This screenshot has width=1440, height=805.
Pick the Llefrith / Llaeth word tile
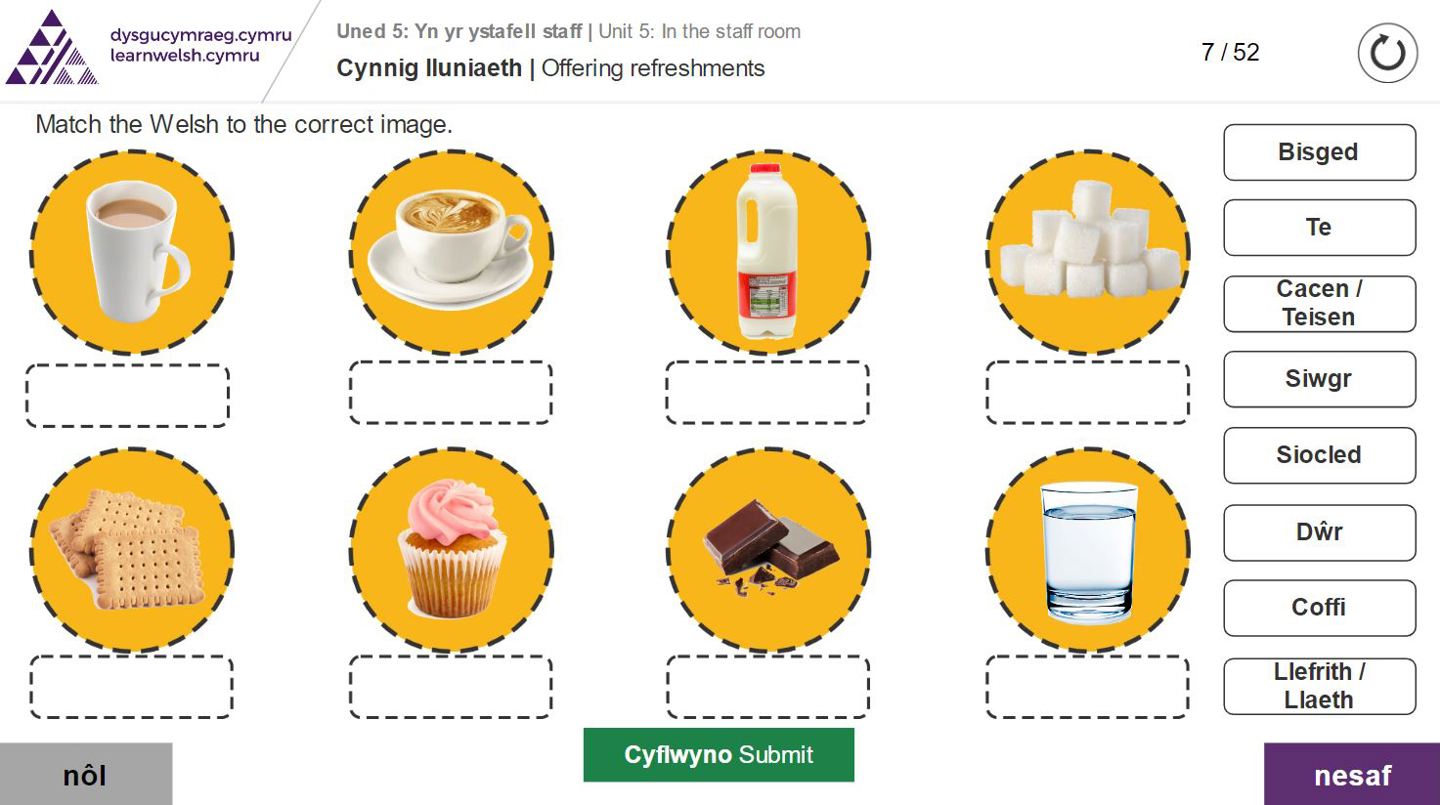pos(1319,686)
